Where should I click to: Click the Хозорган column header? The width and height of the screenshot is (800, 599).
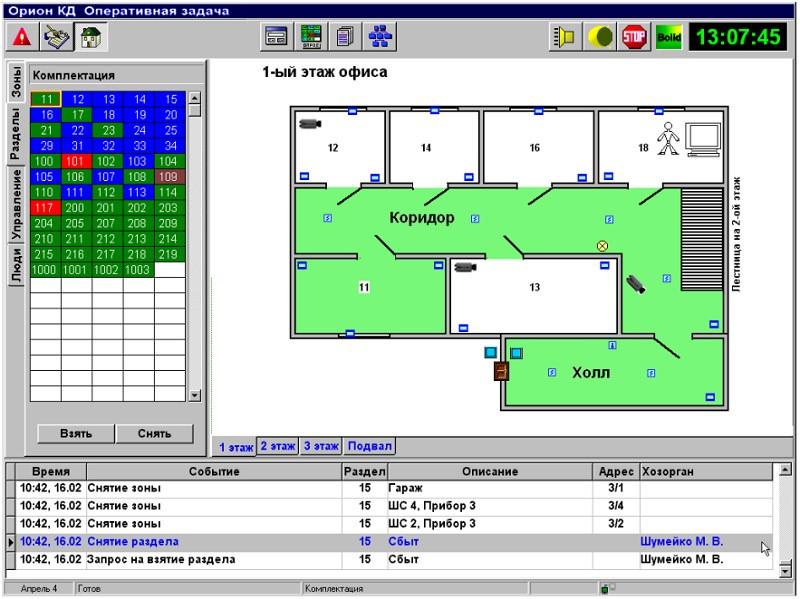pos(706,471)
